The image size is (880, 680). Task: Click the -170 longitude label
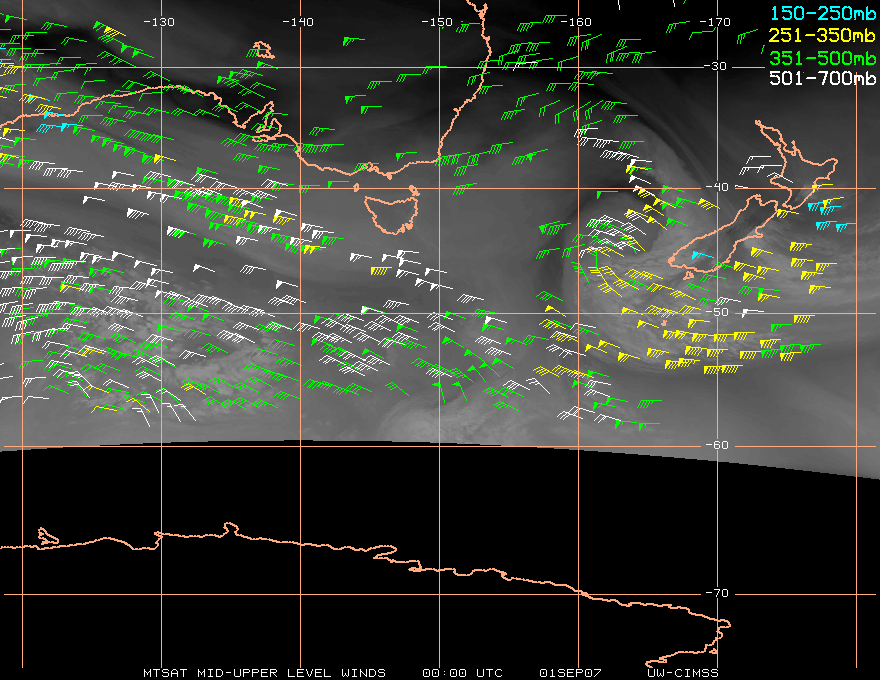click(x=715, y=22)
